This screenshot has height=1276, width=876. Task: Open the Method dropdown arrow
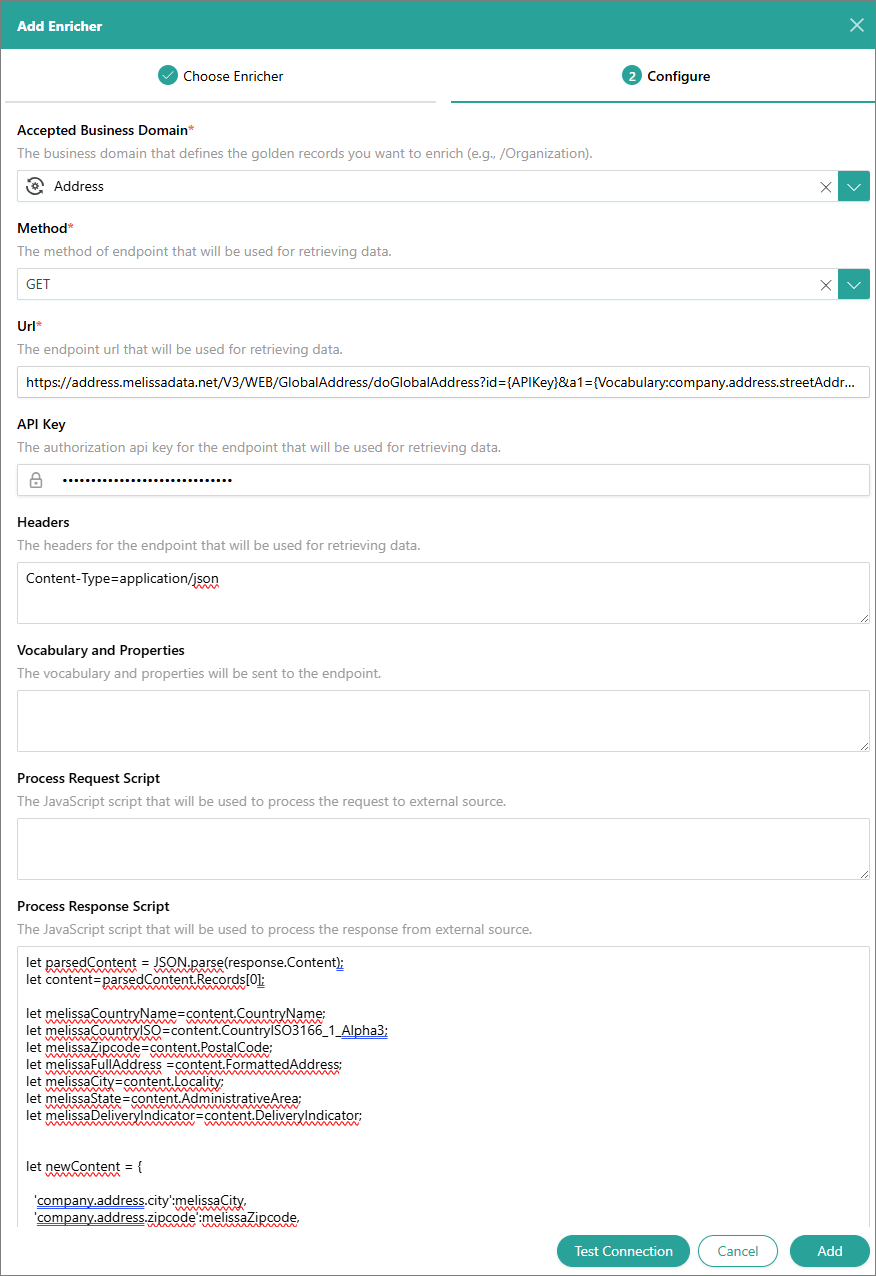853,285
